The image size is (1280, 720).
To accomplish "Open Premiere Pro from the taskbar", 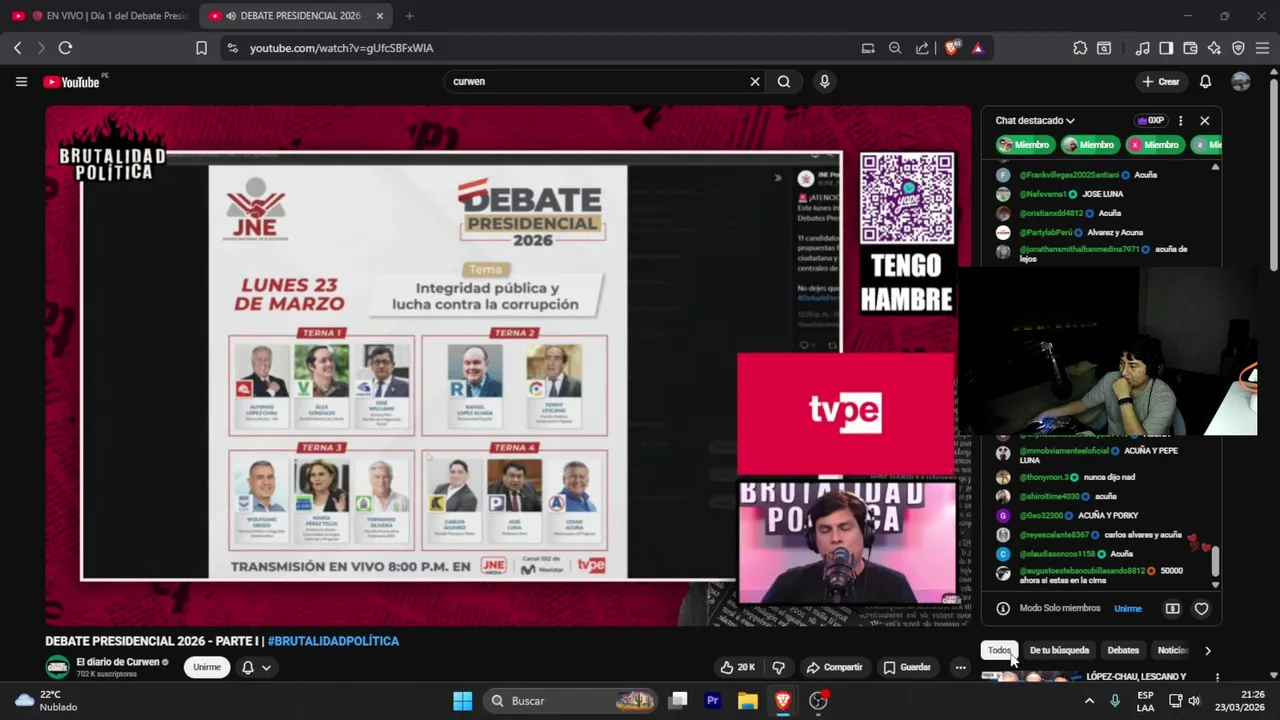I will point(713,701).
